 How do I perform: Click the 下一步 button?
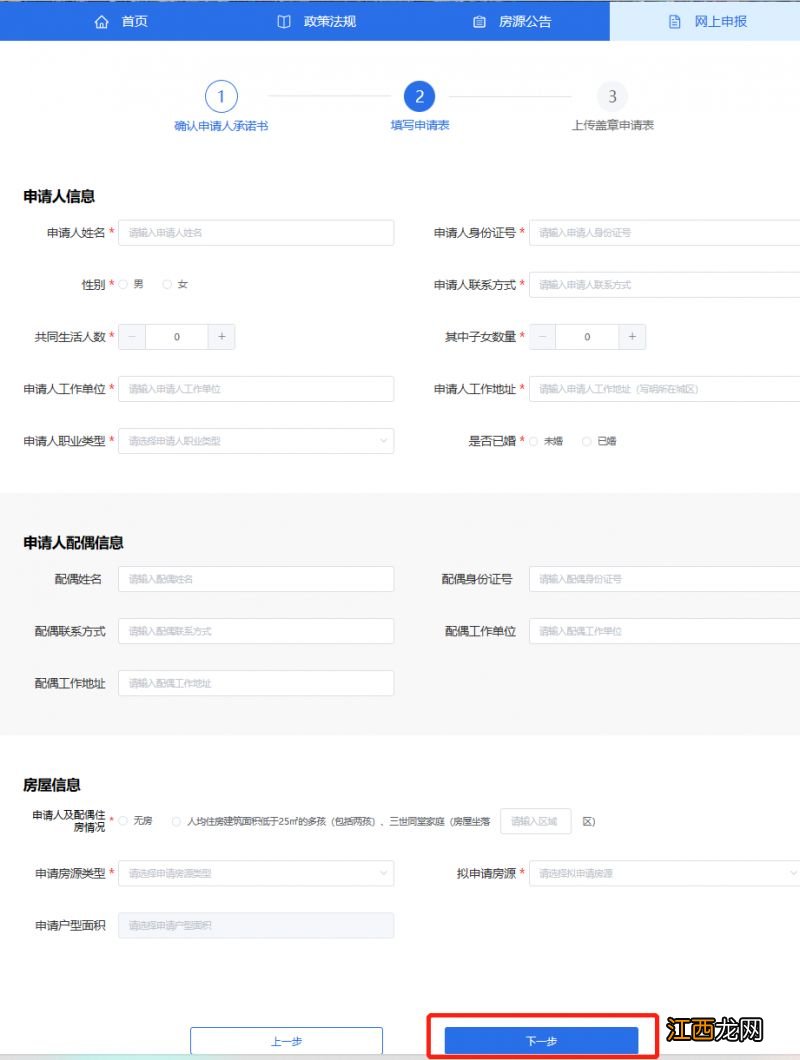point(542,1040)
